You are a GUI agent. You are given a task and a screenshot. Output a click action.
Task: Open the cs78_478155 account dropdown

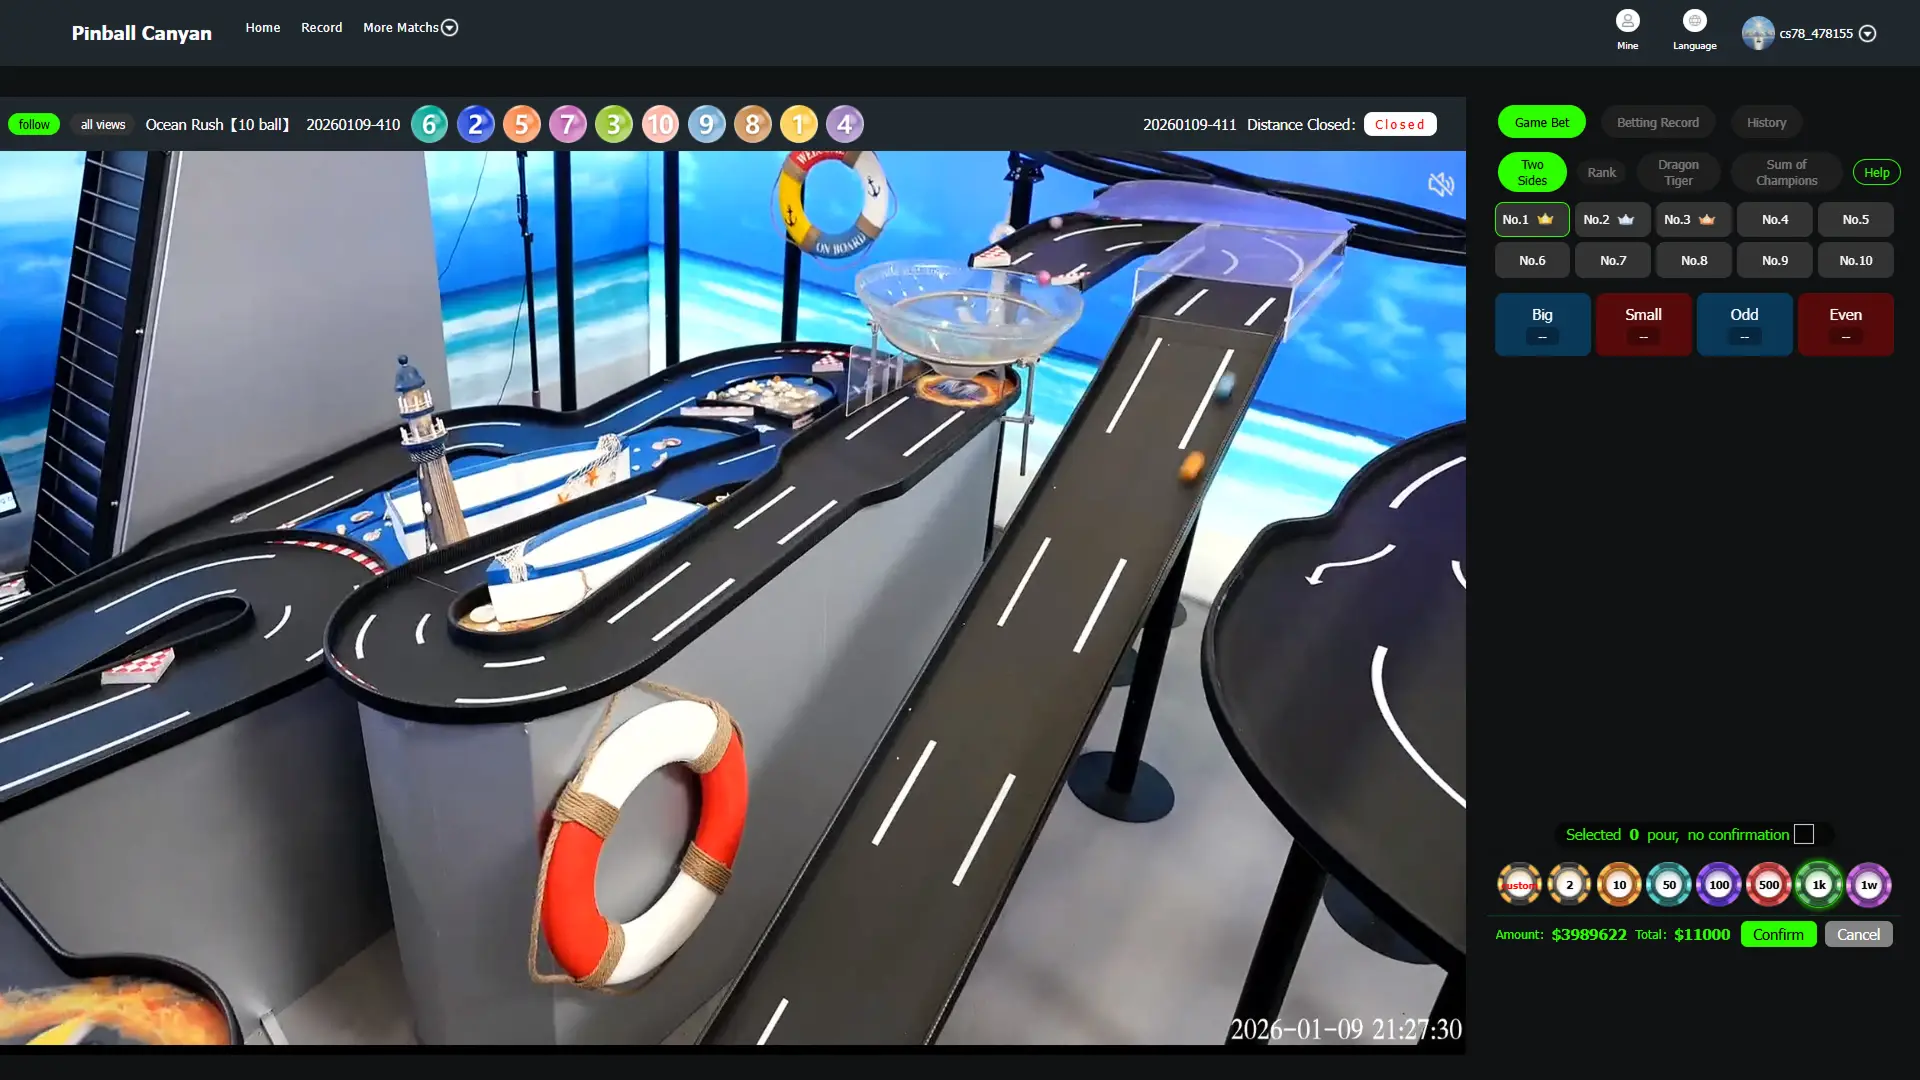click(1866, 34)
